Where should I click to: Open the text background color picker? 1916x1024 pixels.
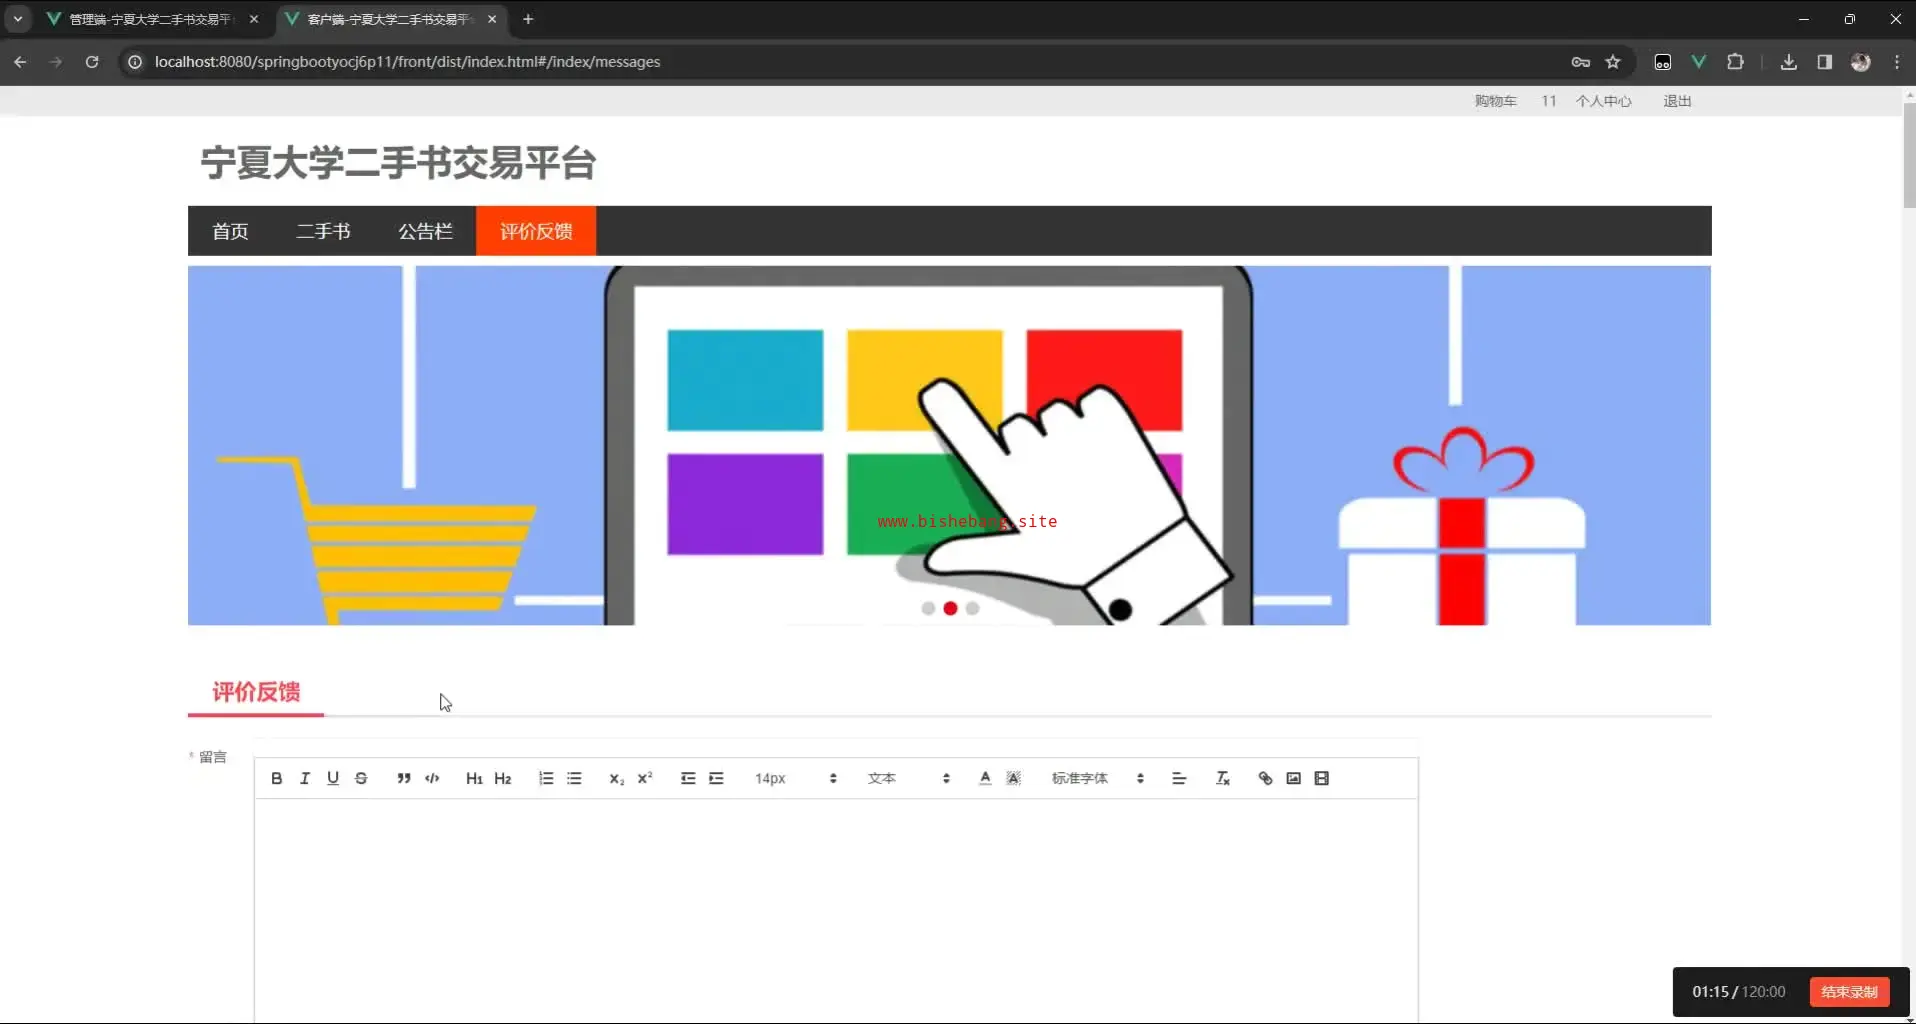(x=1013, y=778)
